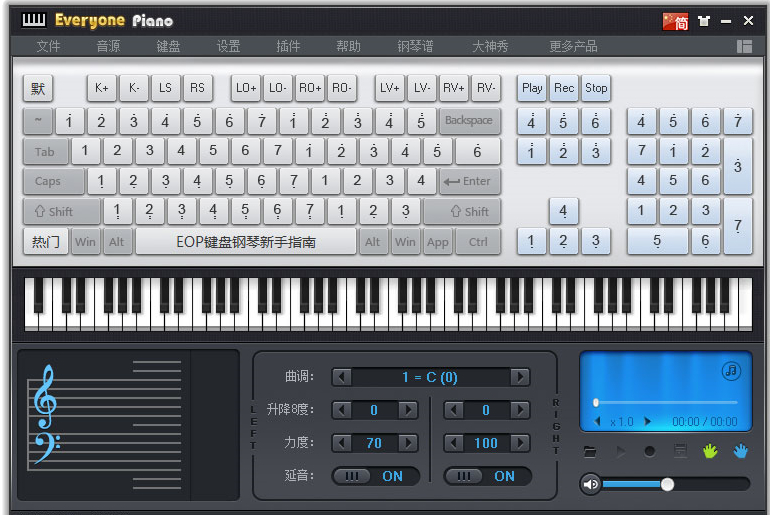Screen dimensions: 770x515
Task: Raise right hand 升降8度 octave value
Action: (x=520, y=410)
